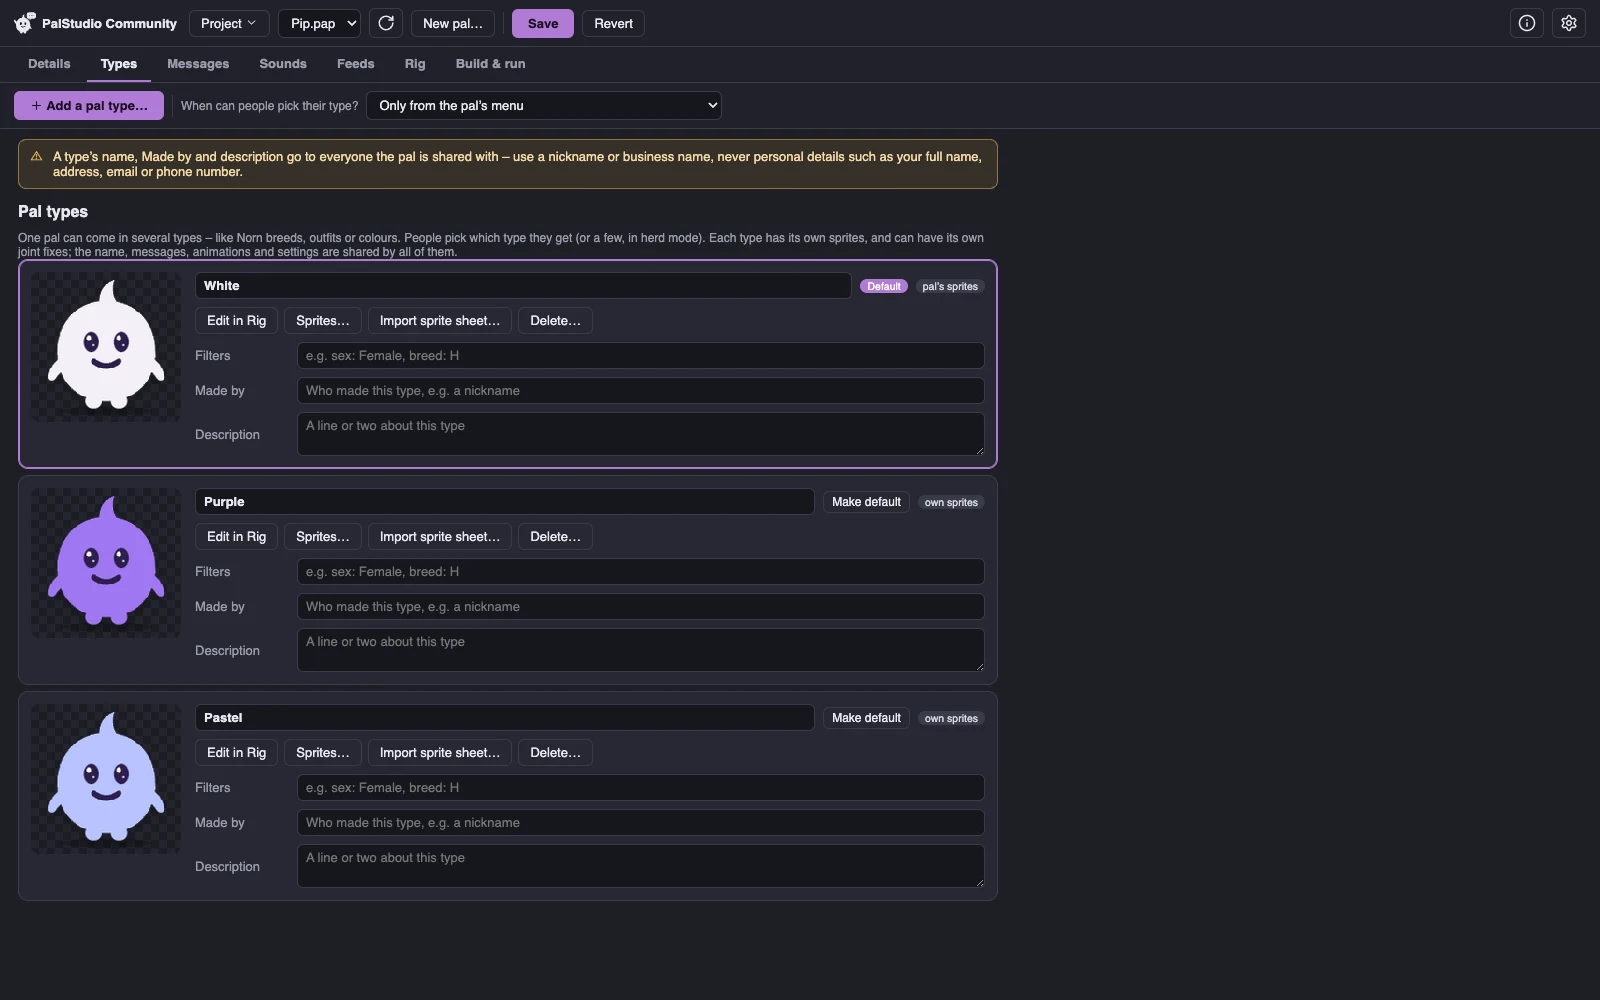Delete the White pal type
Screen dimensions: 1600x1000
[555, 321]
